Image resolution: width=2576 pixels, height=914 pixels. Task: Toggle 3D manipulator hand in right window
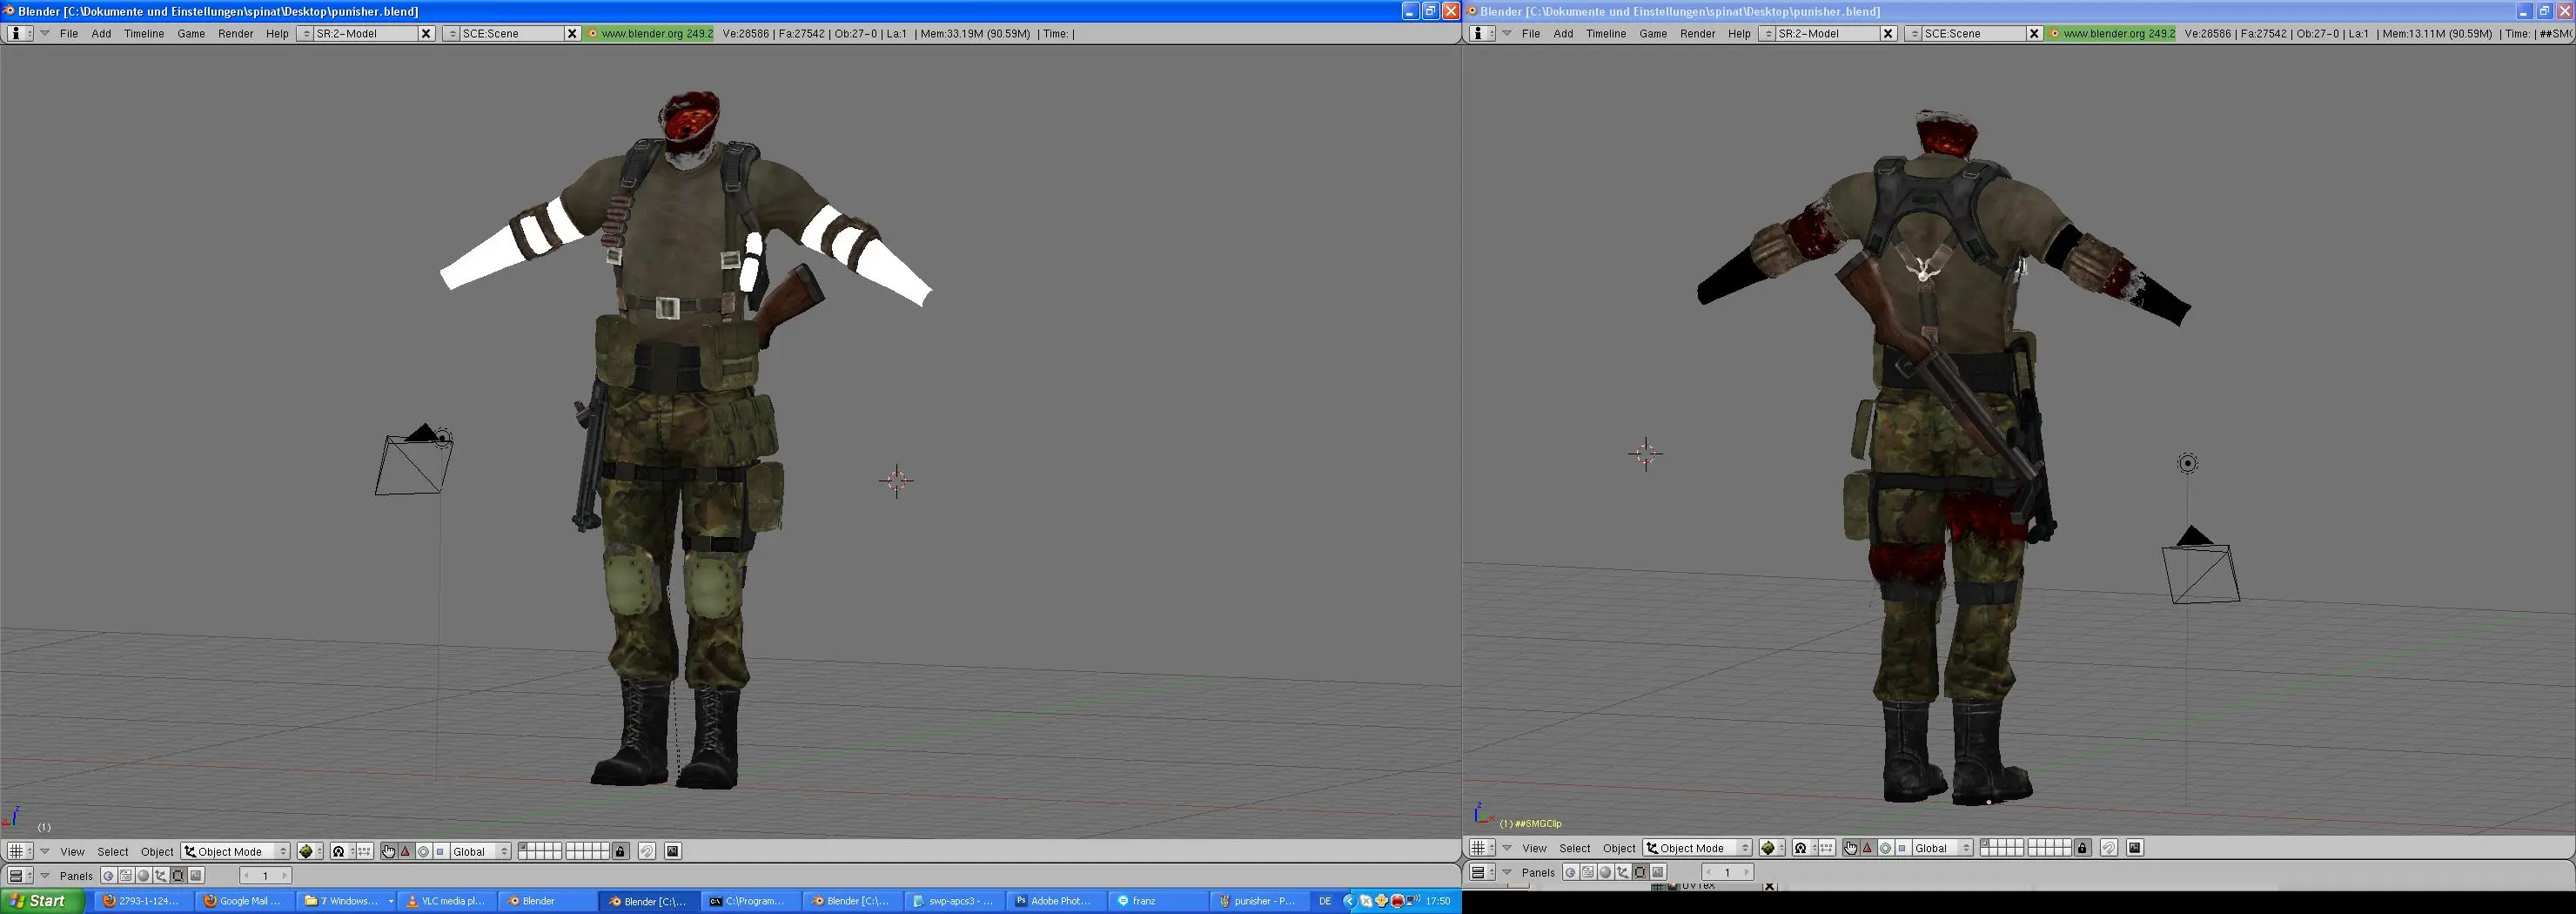(1851, 848)
